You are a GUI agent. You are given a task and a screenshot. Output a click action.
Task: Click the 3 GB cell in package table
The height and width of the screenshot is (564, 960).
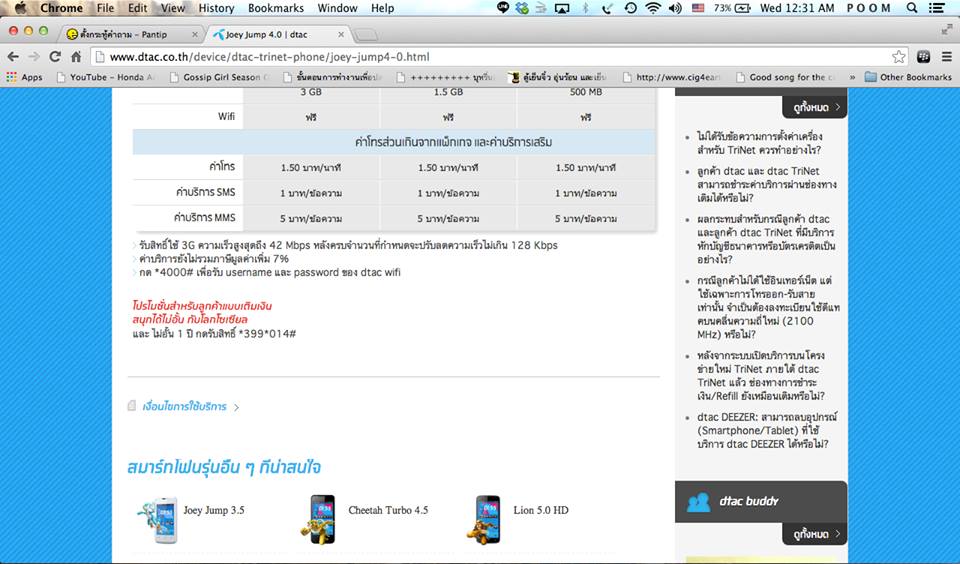pyautogui.click(x=311, y=92)
